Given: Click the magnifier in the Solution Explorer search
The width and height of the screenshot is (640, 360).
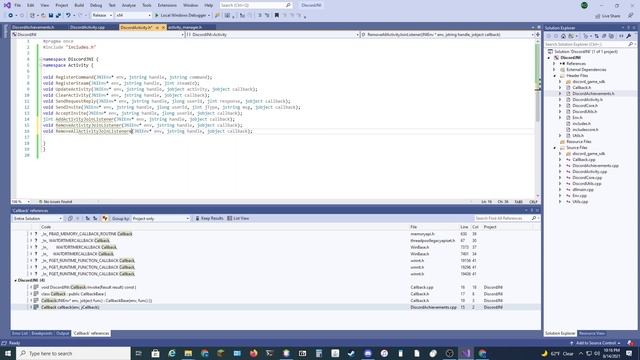Looking at the screenshot, I should (631, 44).
